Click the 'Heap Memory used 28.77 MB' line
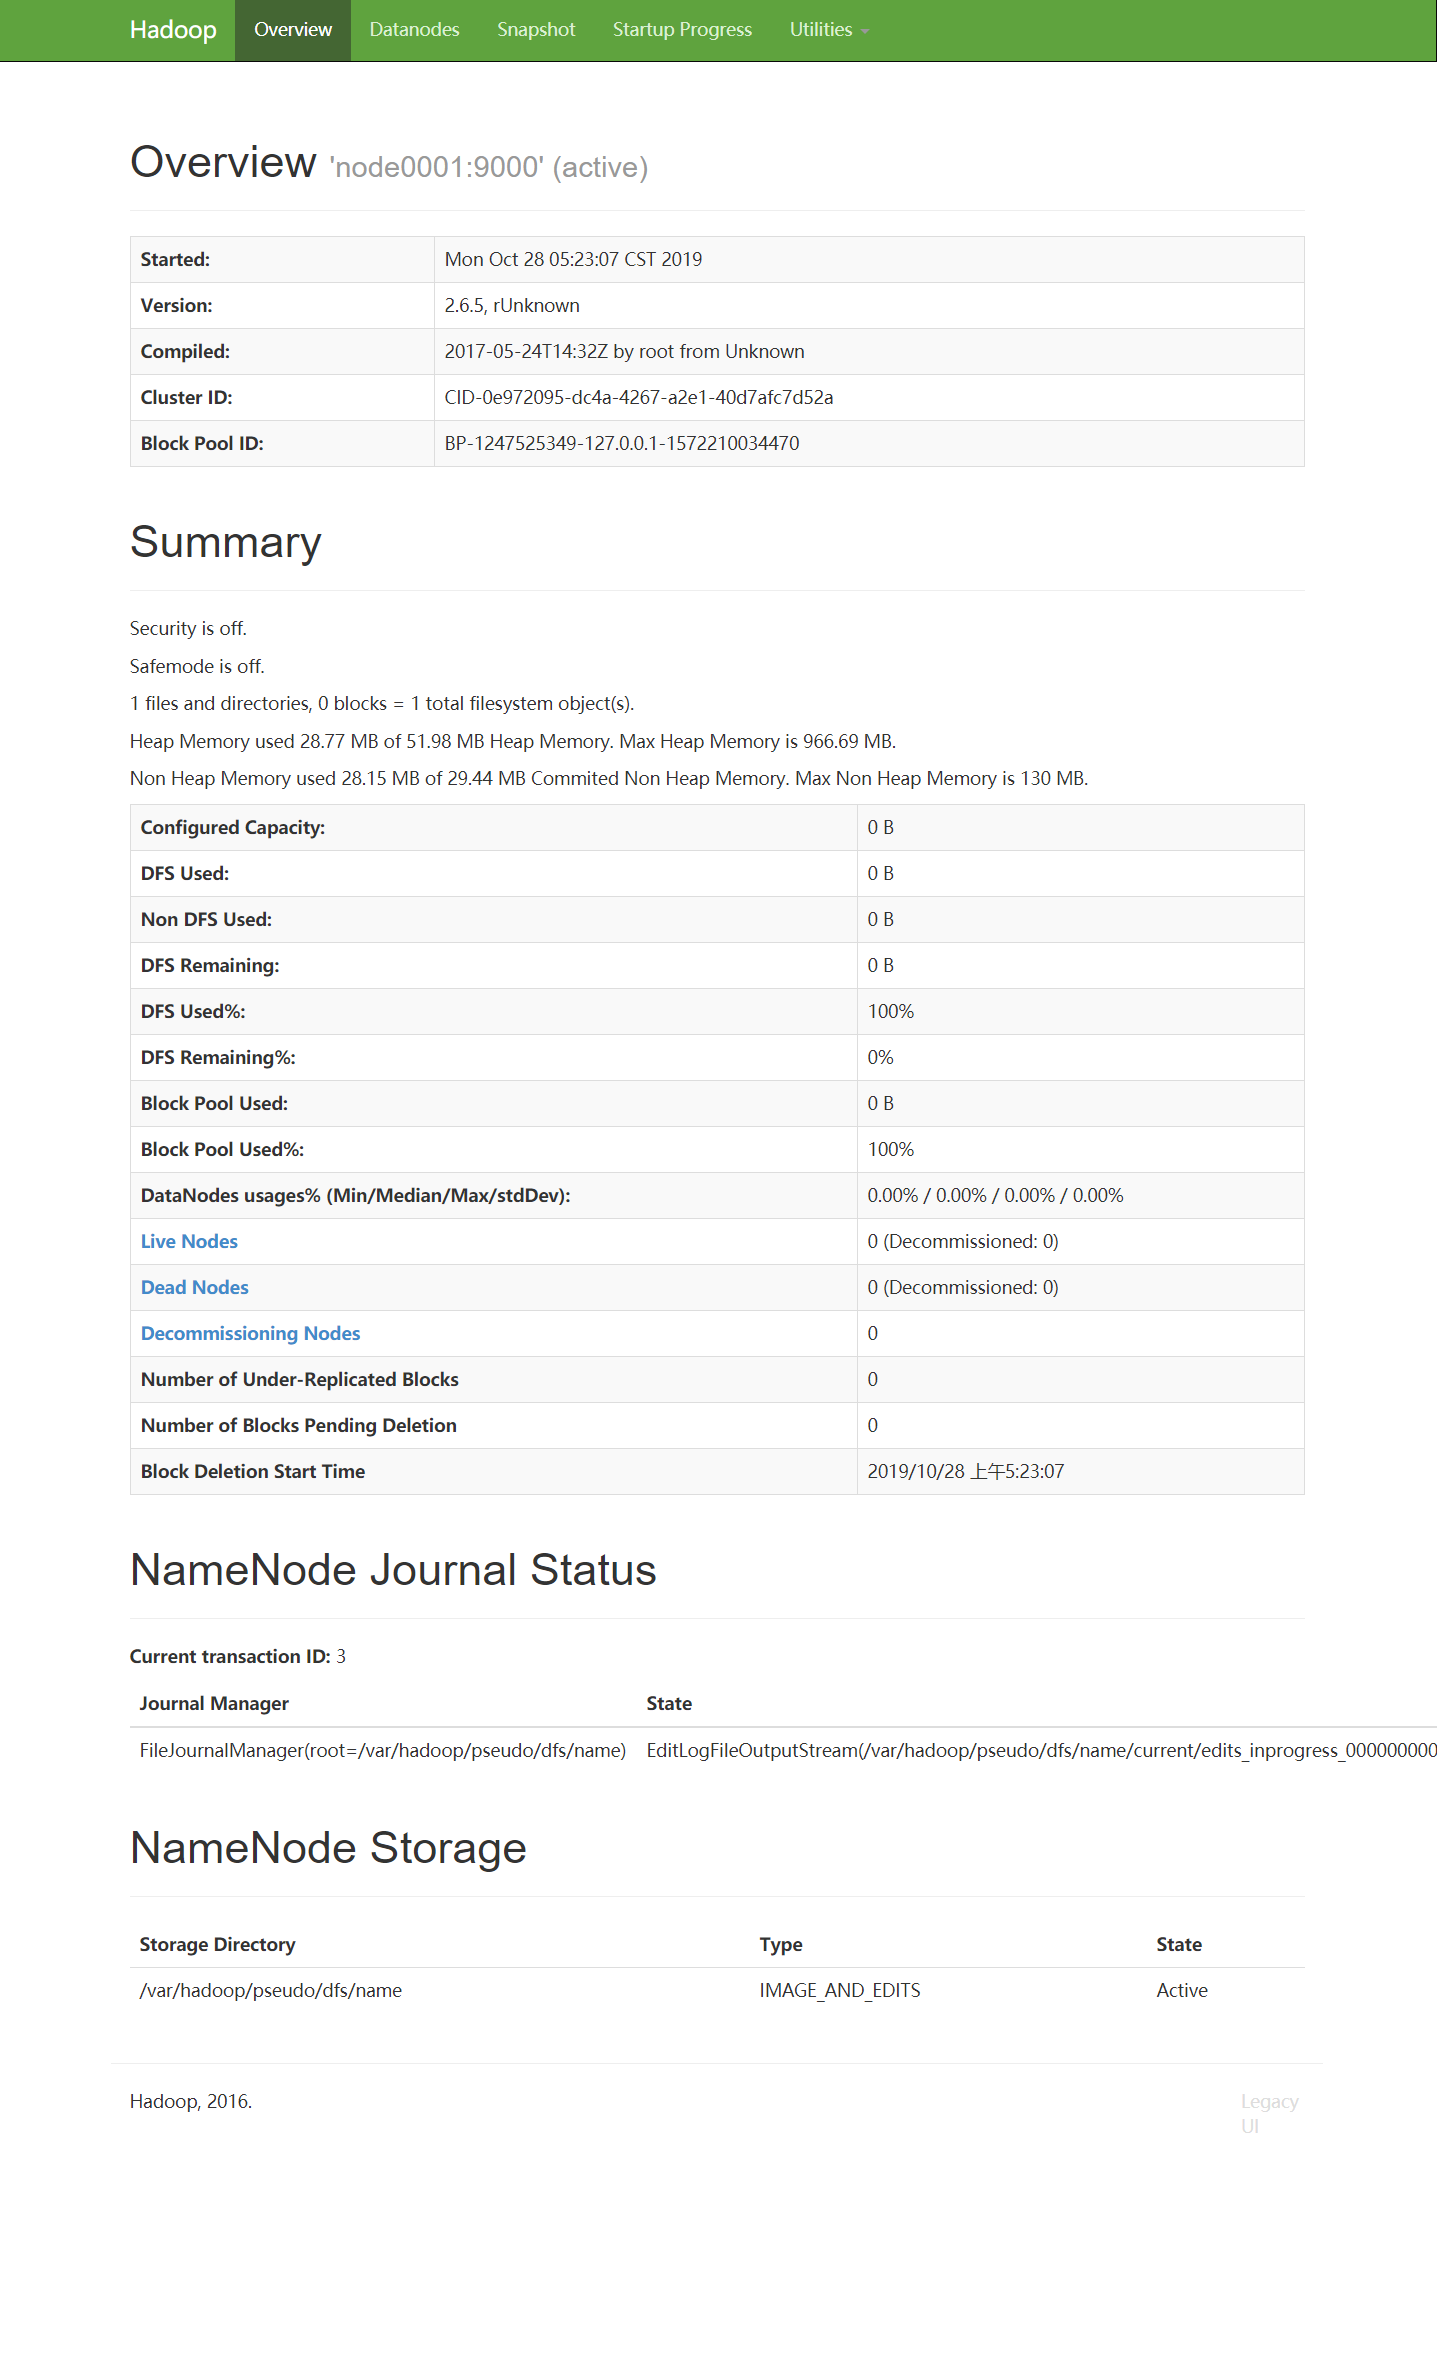This screenshot has height=2359, width=1437. click(513, 741)
